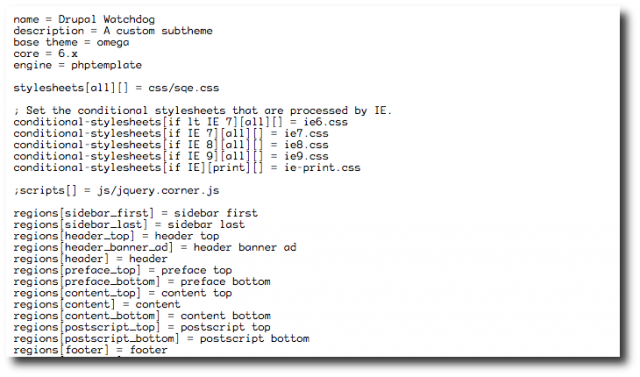
Task: Click the regions[content_top] line
Action: pyautogui.click(x=122, y=293)
